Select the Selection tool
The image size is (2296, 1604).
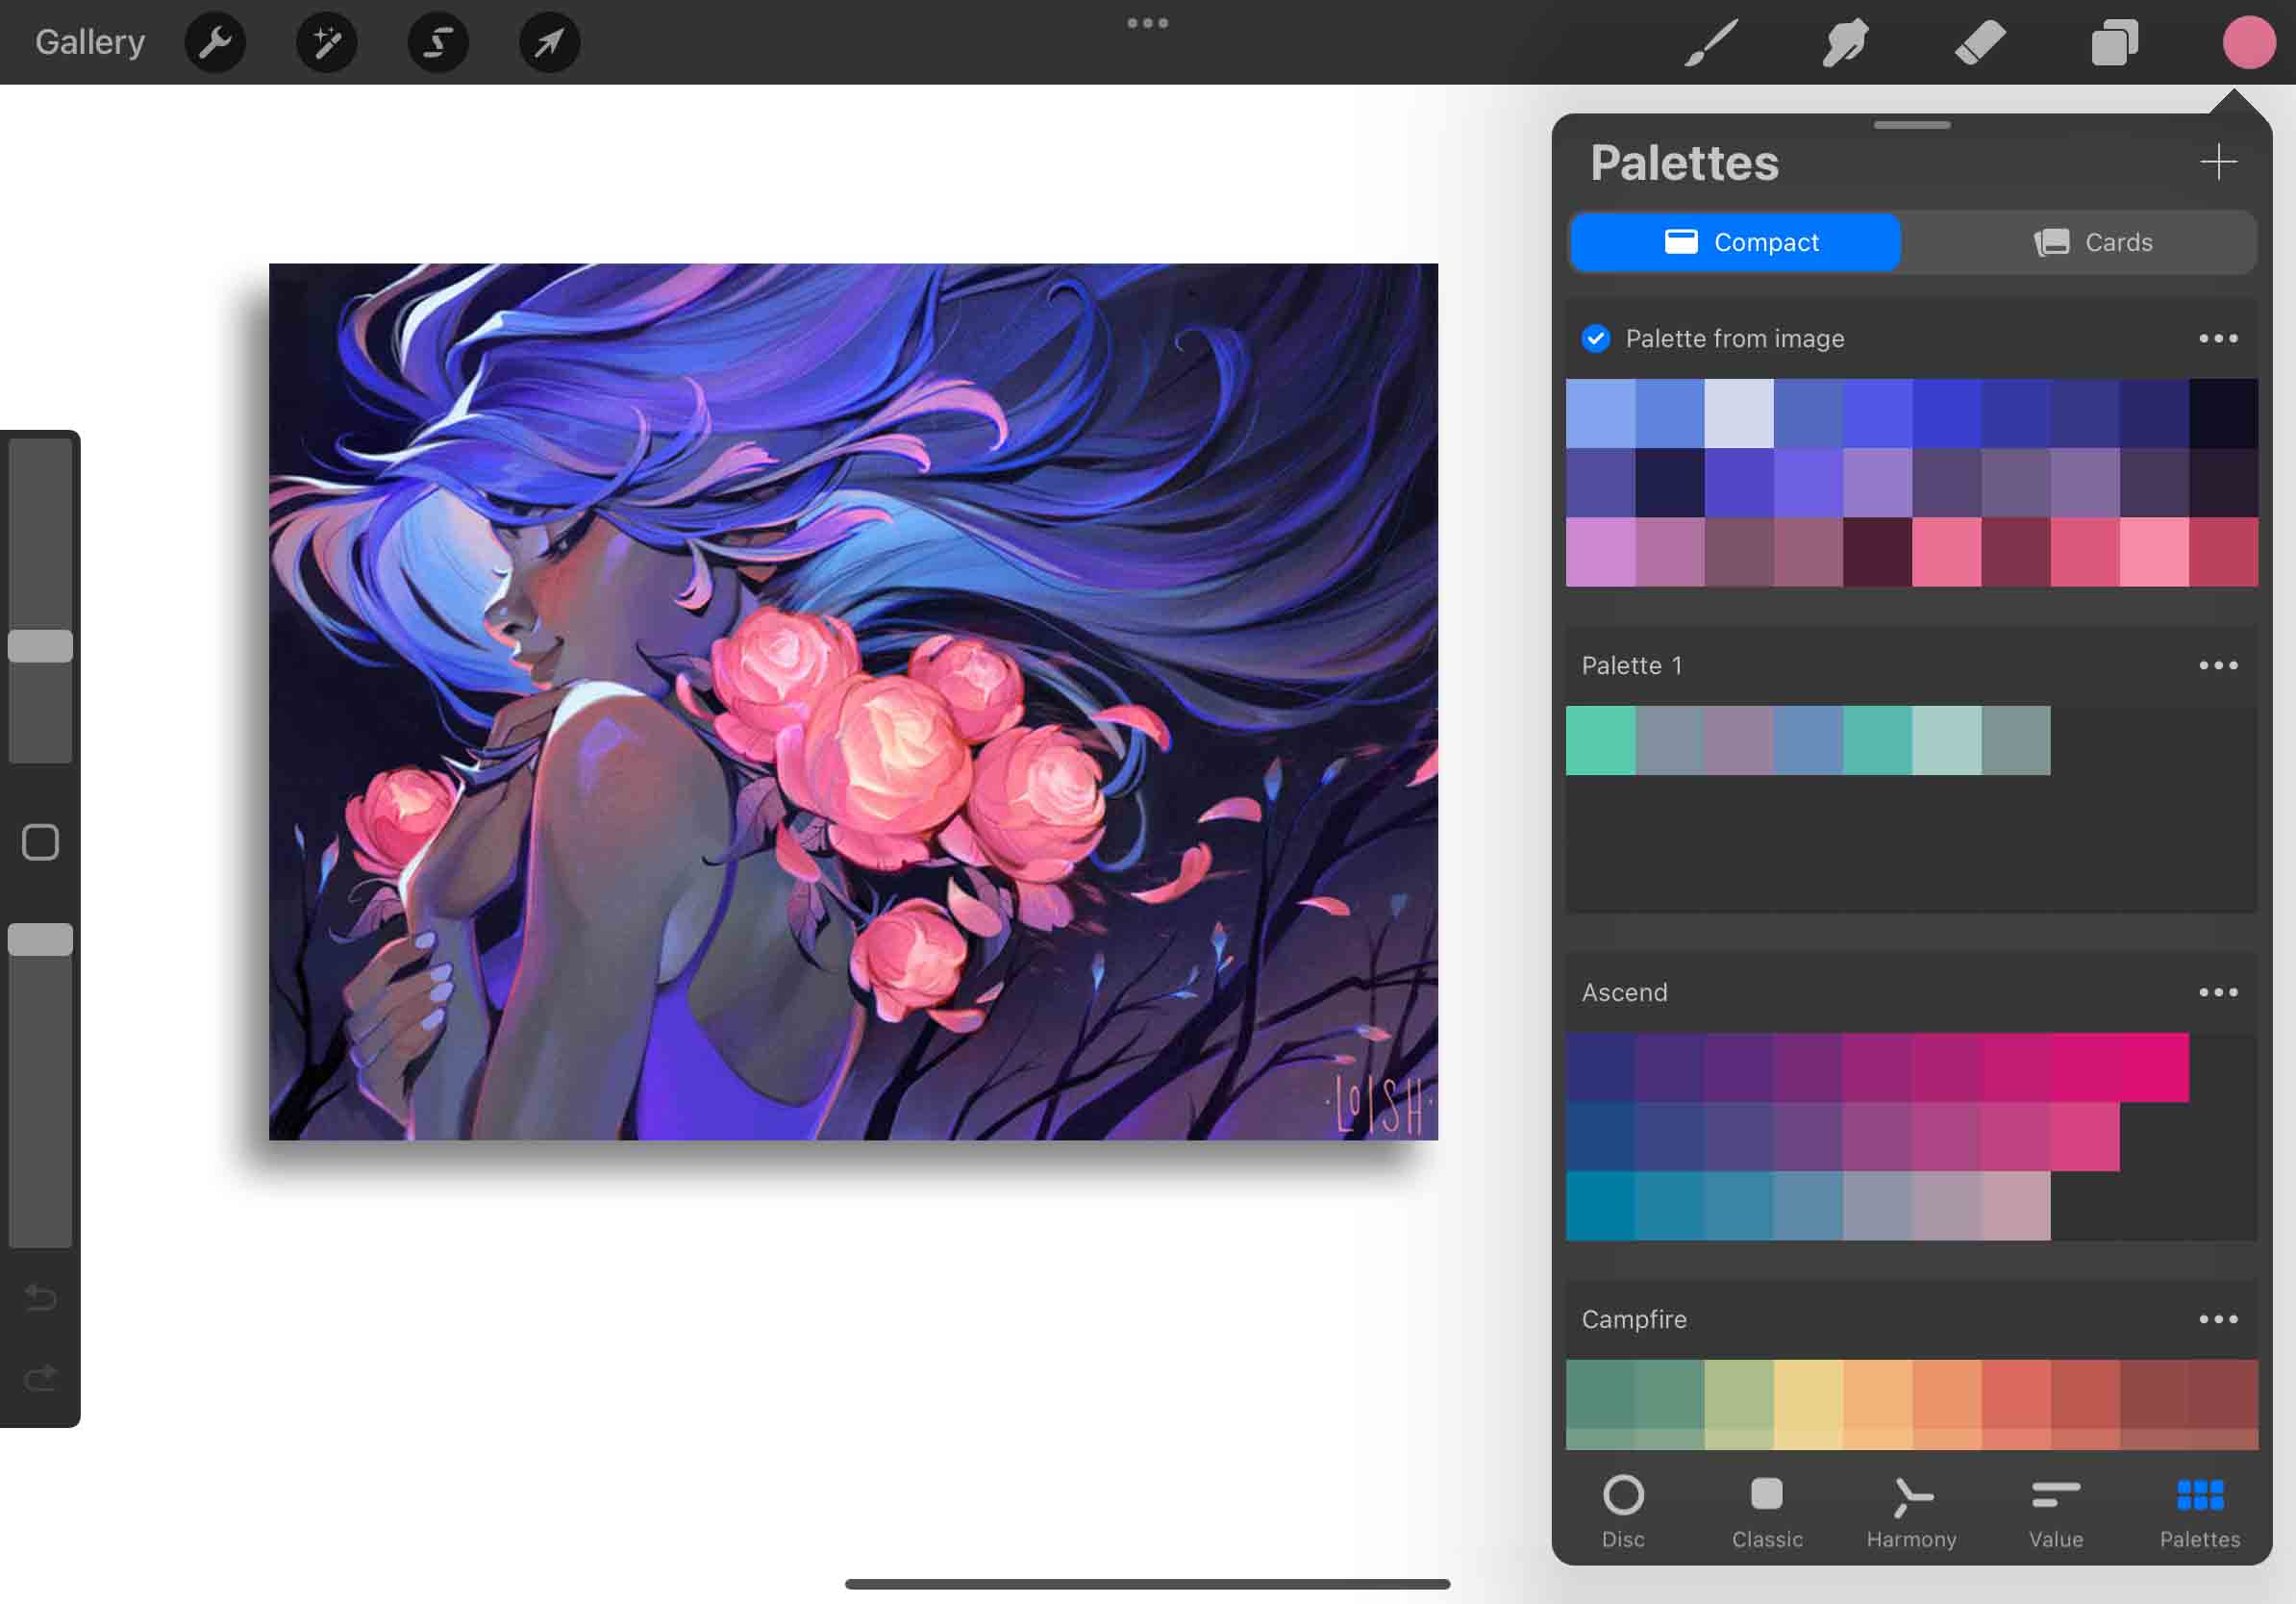click(437, 42)
